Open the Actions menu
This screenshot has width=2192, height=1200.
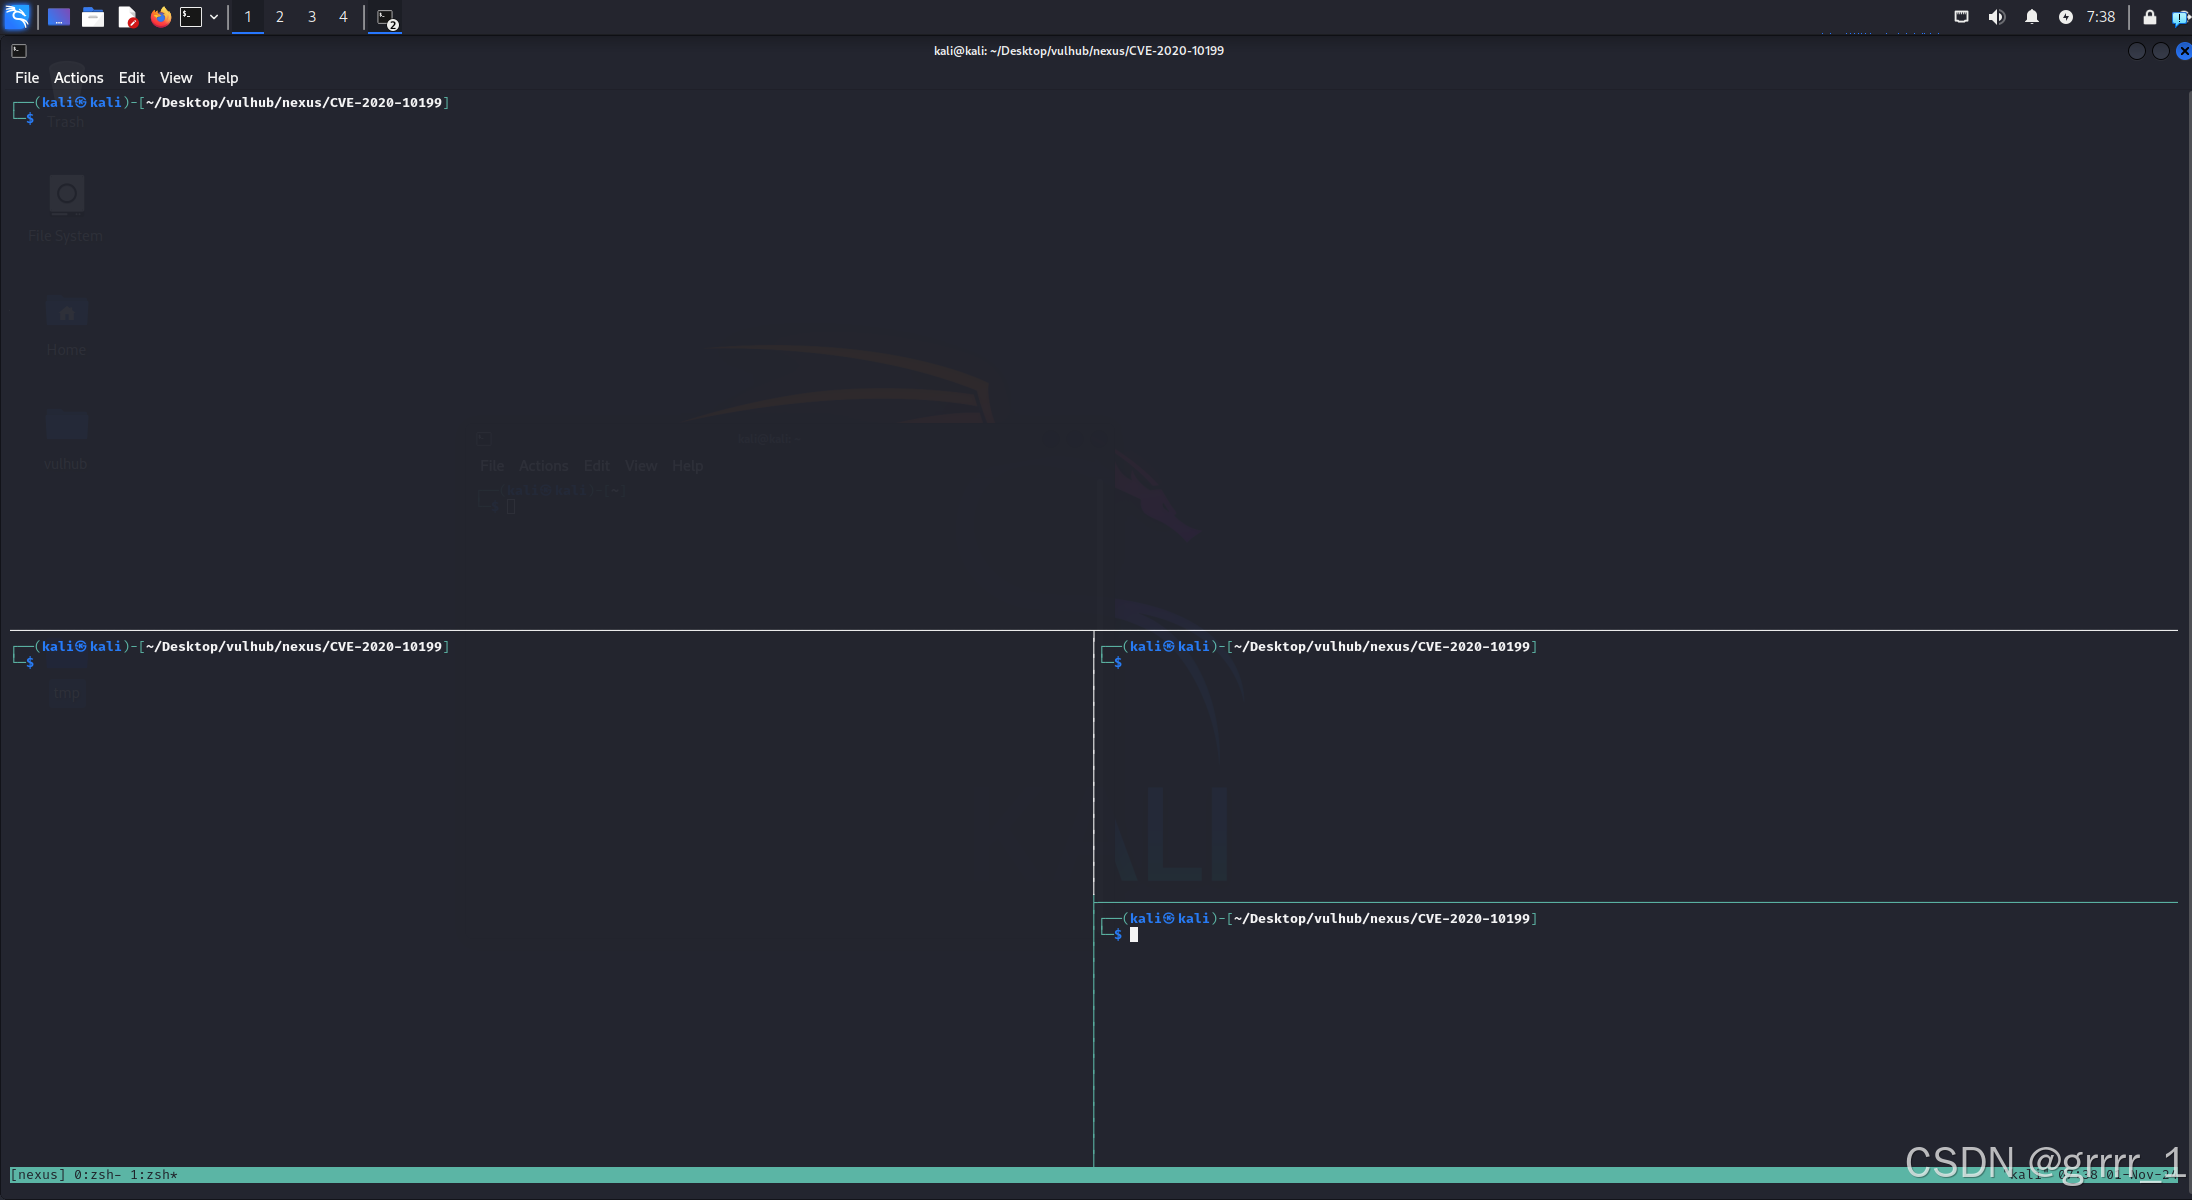(78, 78)
